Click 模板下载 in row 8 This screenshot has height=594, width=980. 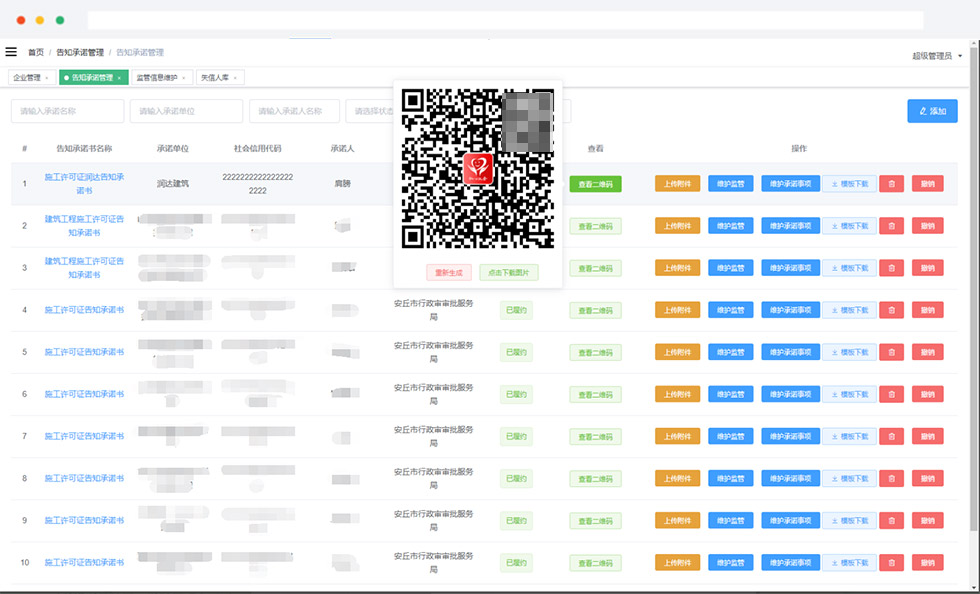click(849, 478)
